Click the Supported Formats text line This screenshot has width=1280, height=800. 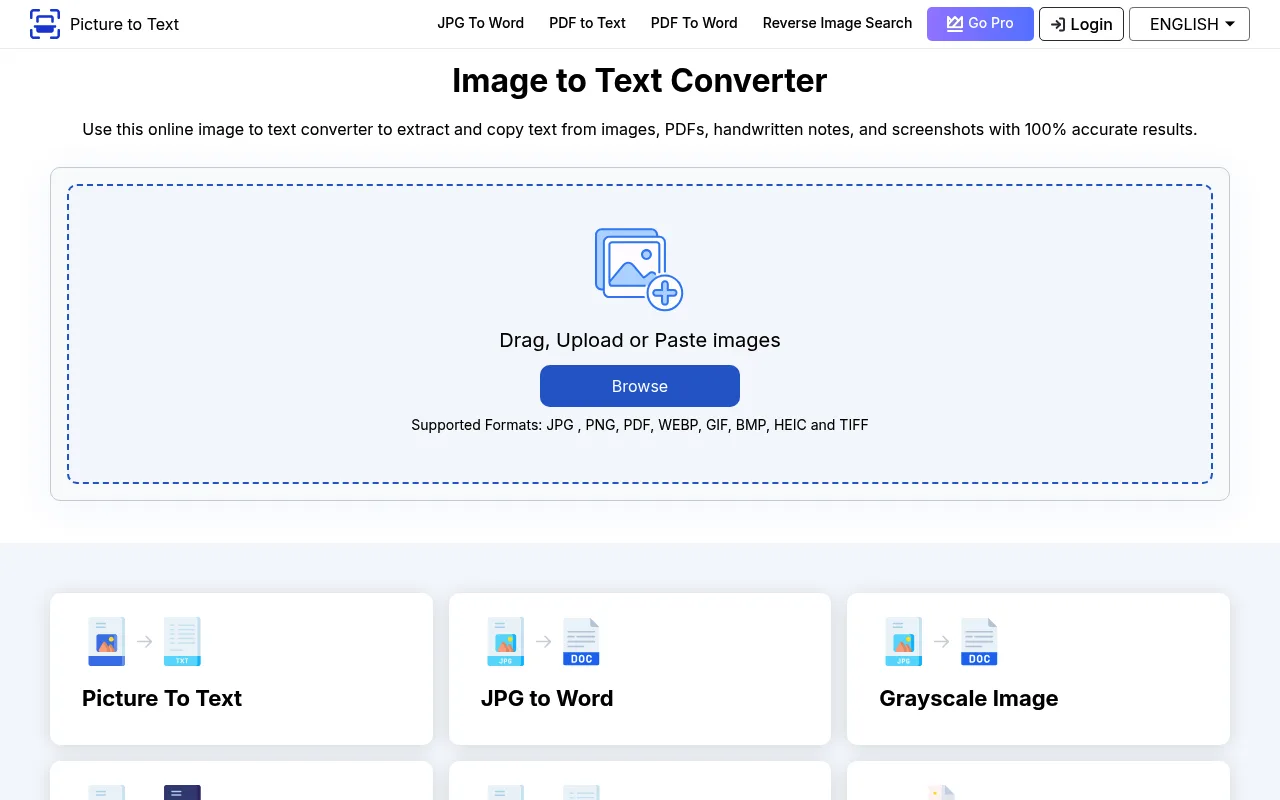point(640,425)
